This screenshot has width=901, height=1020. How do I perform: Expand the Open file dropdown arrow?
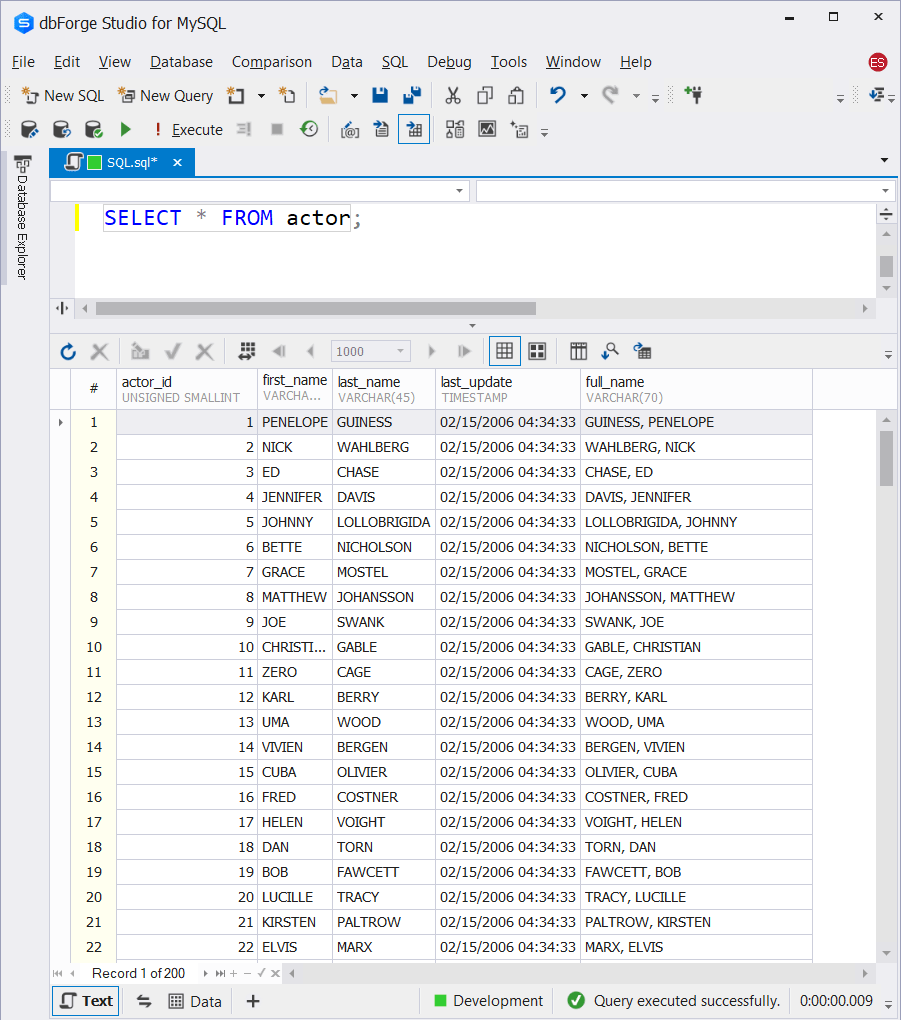(355, 96)
